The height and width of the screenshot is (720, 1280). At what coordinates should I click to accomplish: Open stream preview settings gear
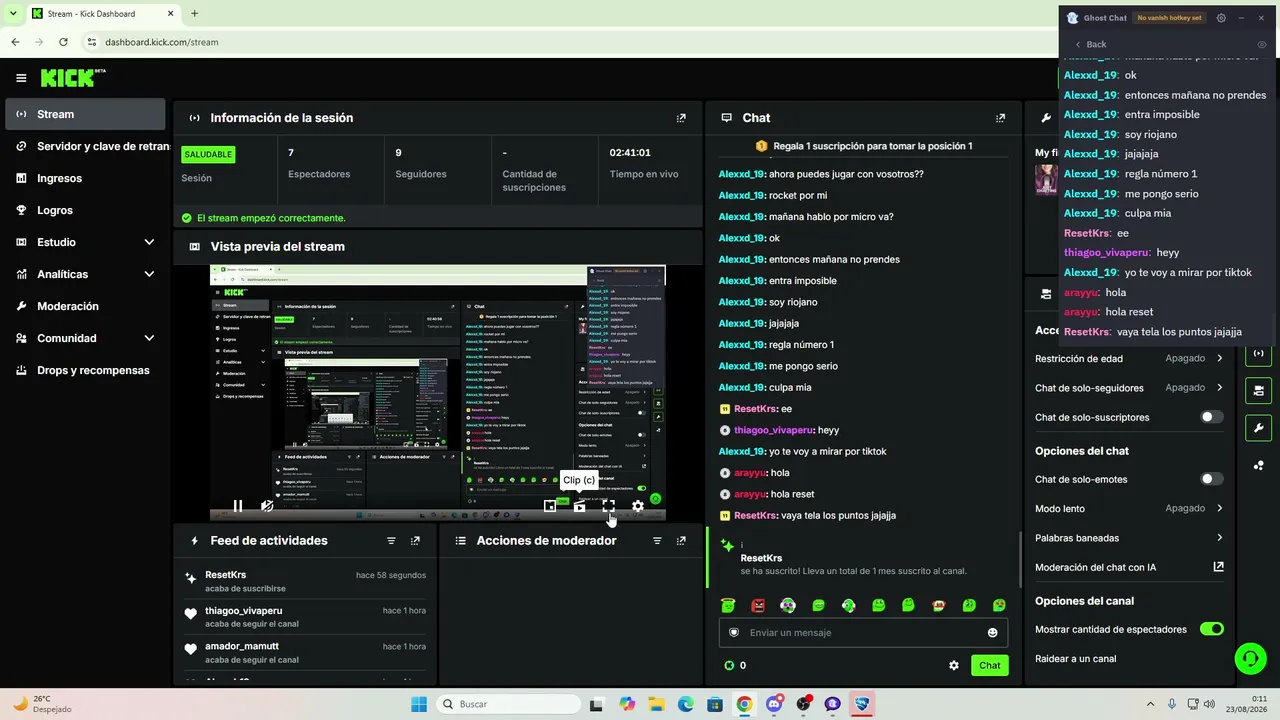tap(638, 506)
